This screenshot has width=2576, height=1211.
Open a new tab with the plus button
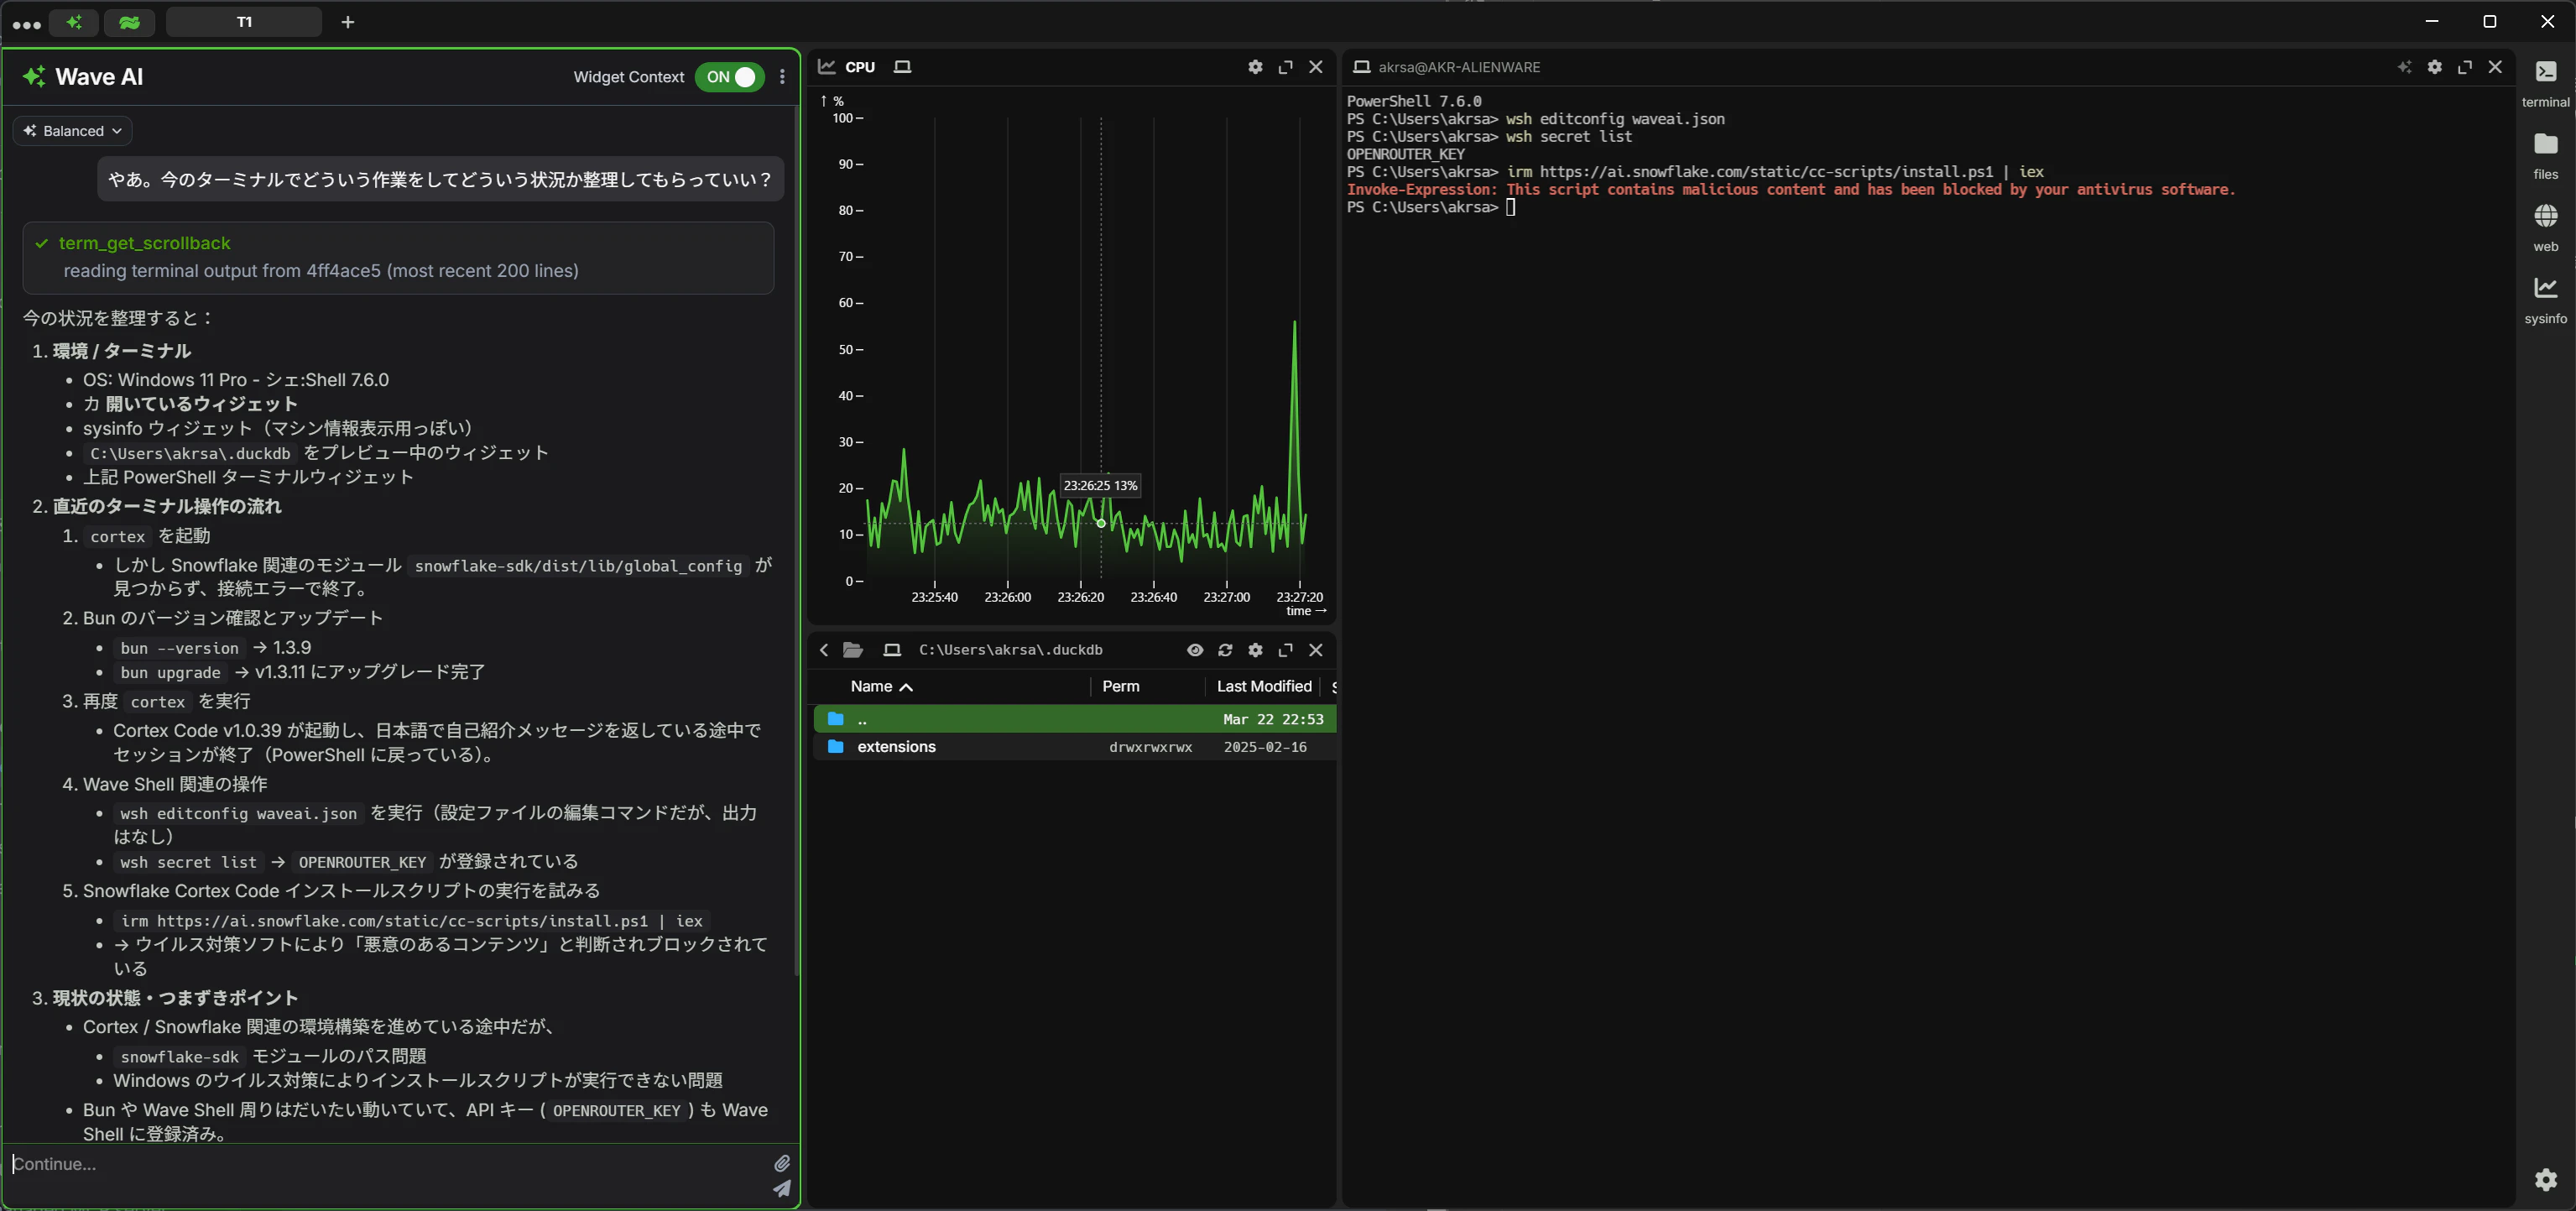347,21
